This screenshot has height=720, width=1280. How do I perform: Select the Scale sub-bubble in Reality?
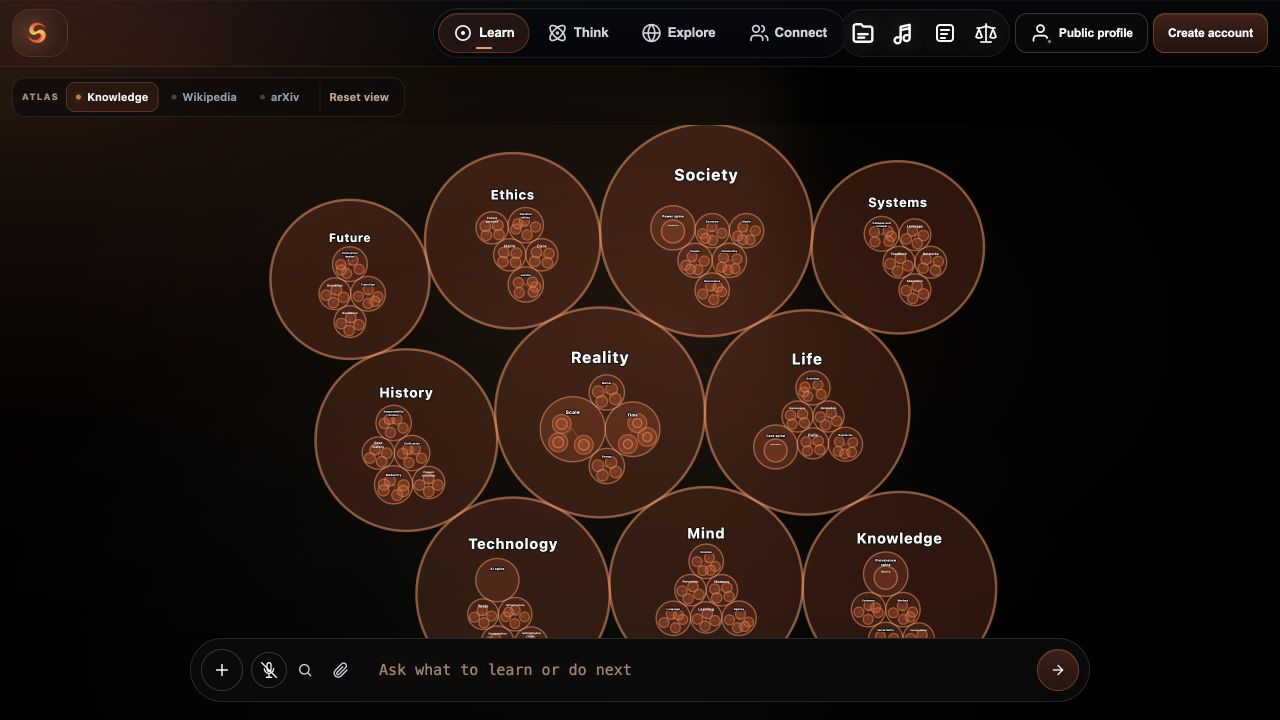click(573, 430)
